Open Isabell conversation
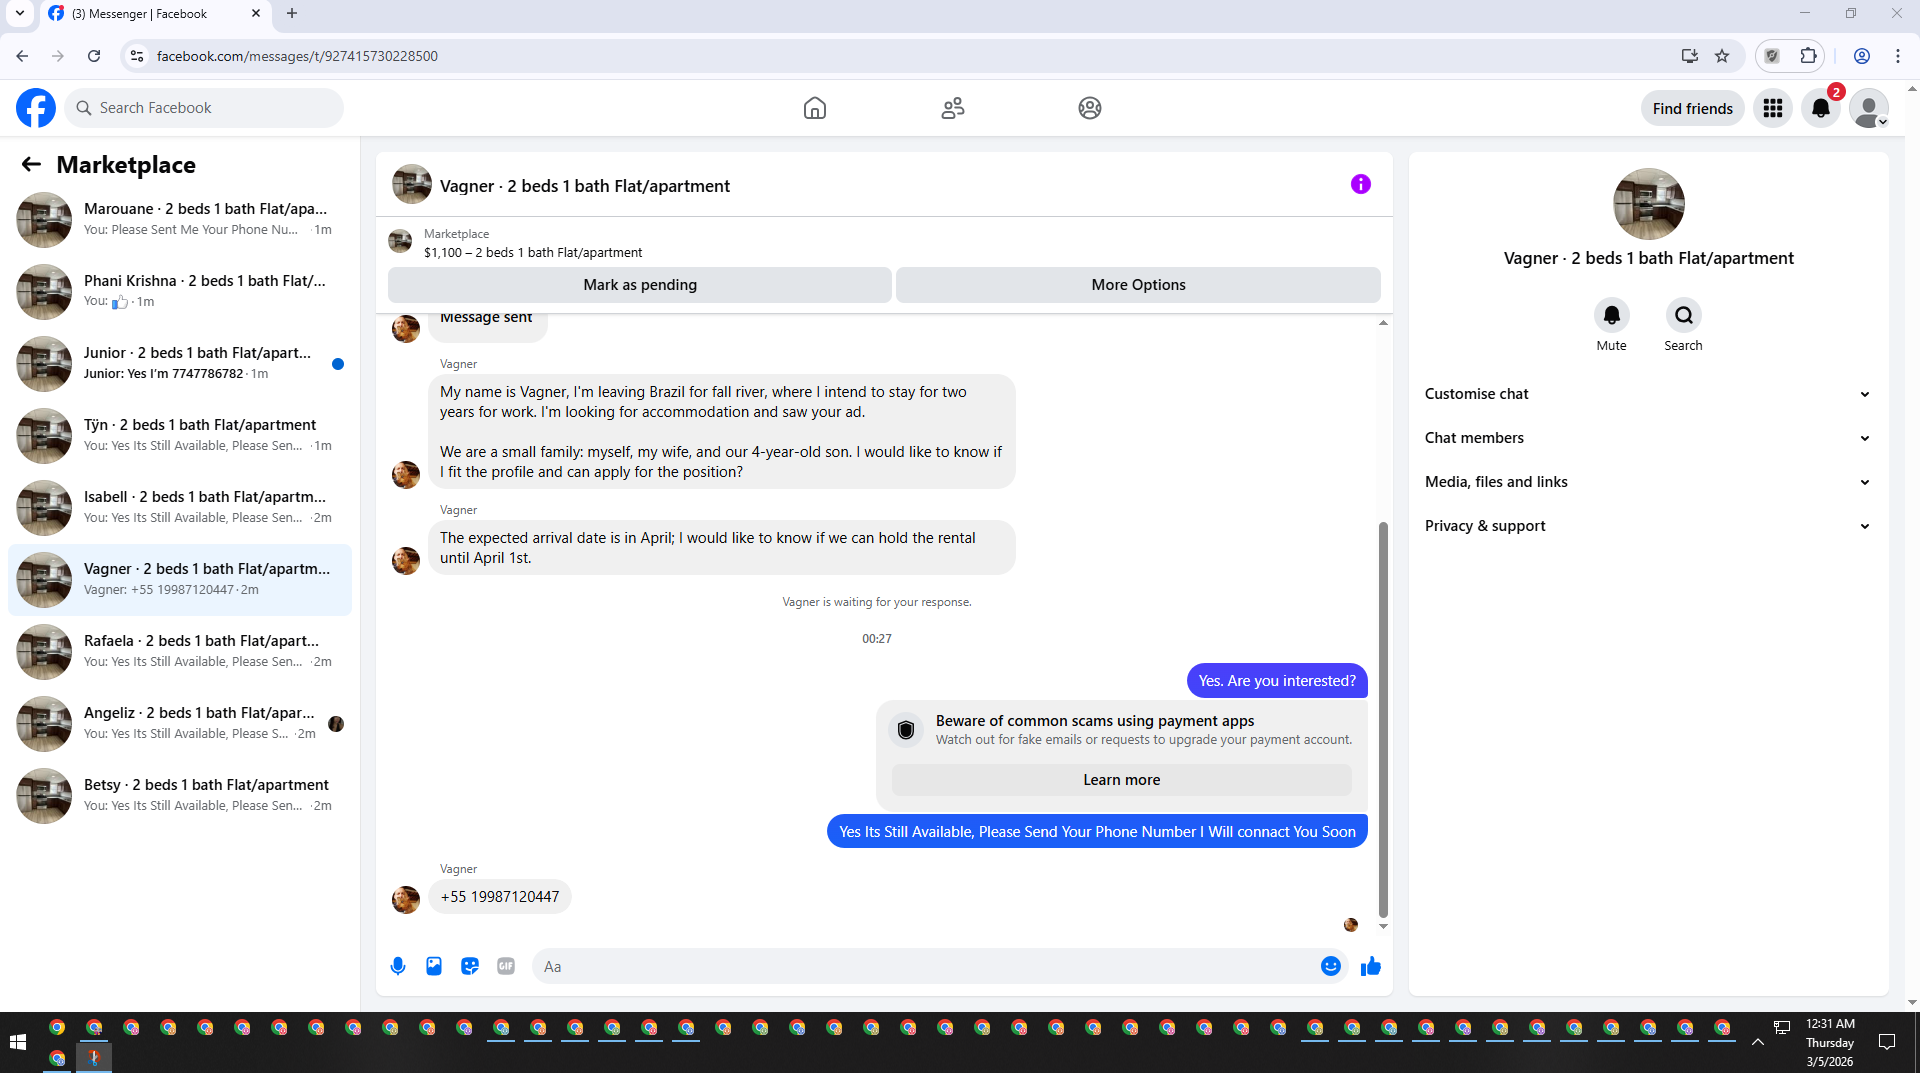 point(180,508)
